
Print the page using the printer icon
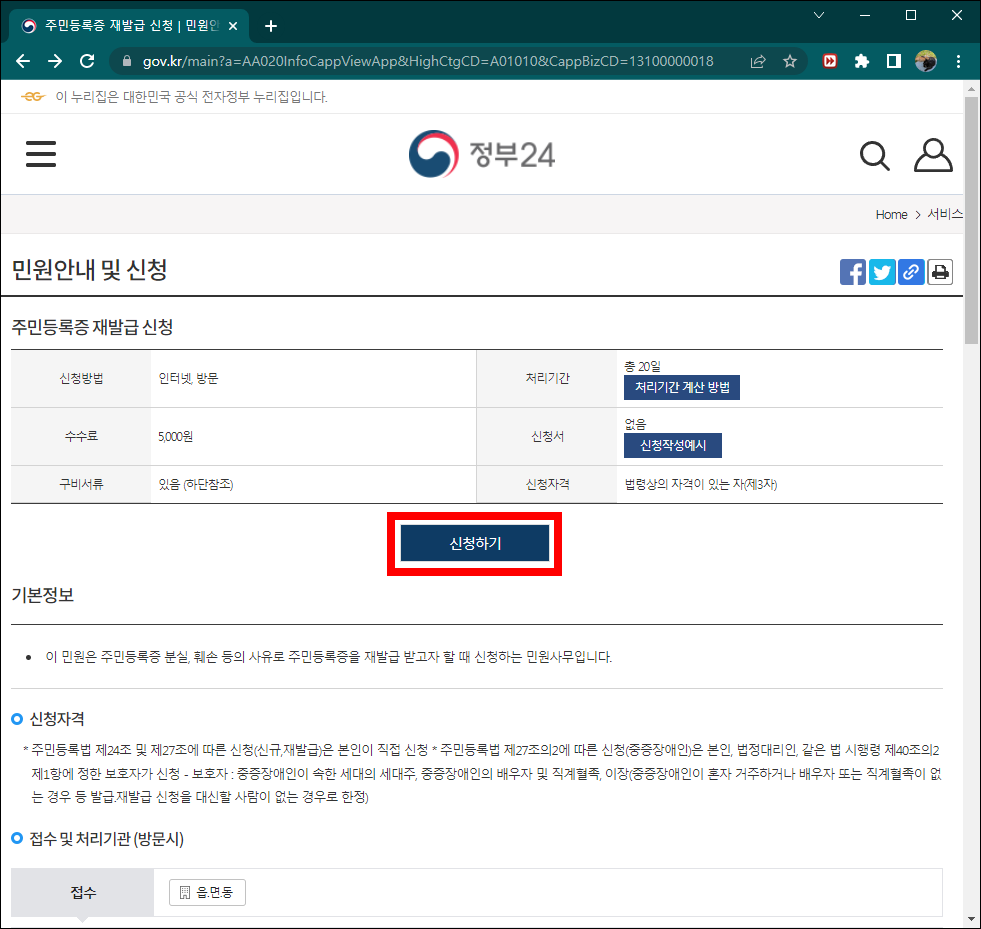tap(939, 271)
